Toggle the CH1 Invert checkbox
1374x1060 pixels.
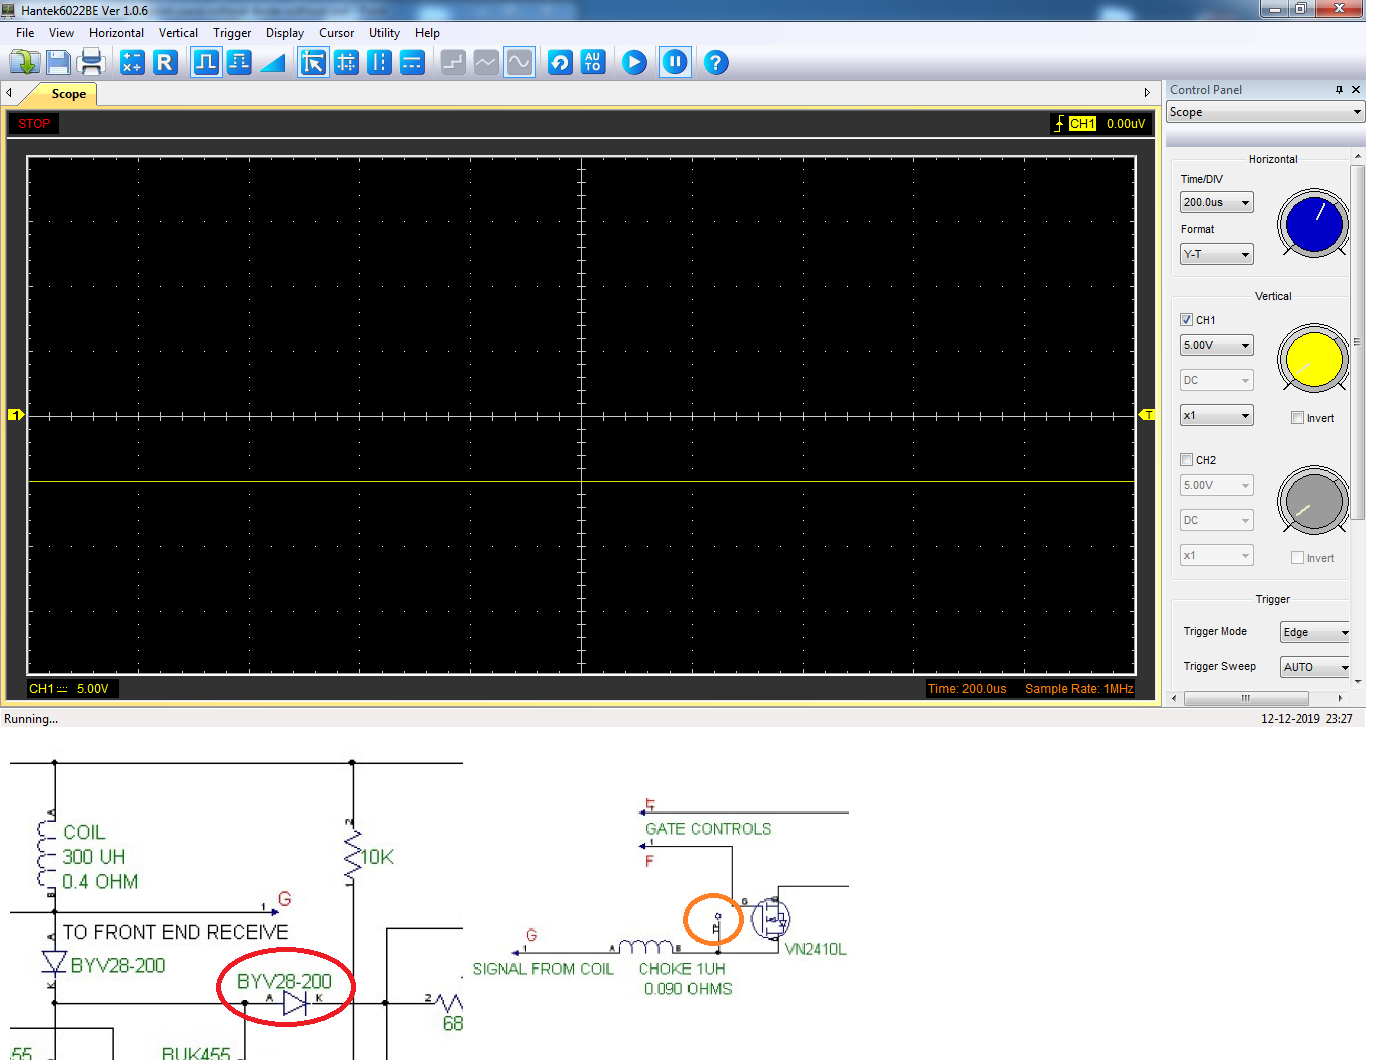(x=1297, y=418)
